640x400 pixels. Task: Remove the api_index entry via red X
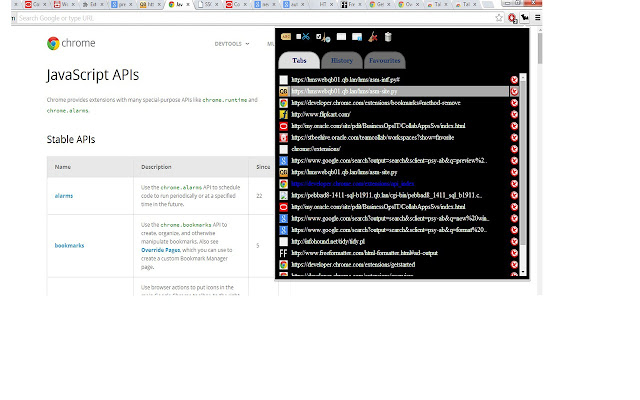pos(514,184)
